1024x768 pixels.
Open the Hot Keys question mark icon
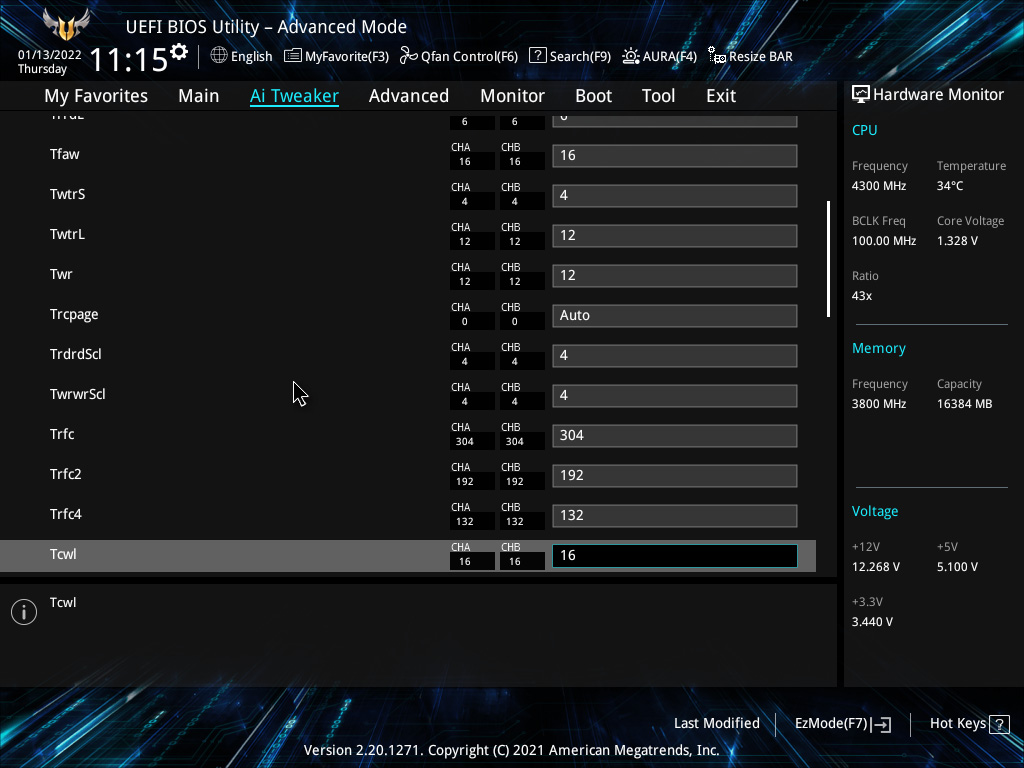click(999, 724)
